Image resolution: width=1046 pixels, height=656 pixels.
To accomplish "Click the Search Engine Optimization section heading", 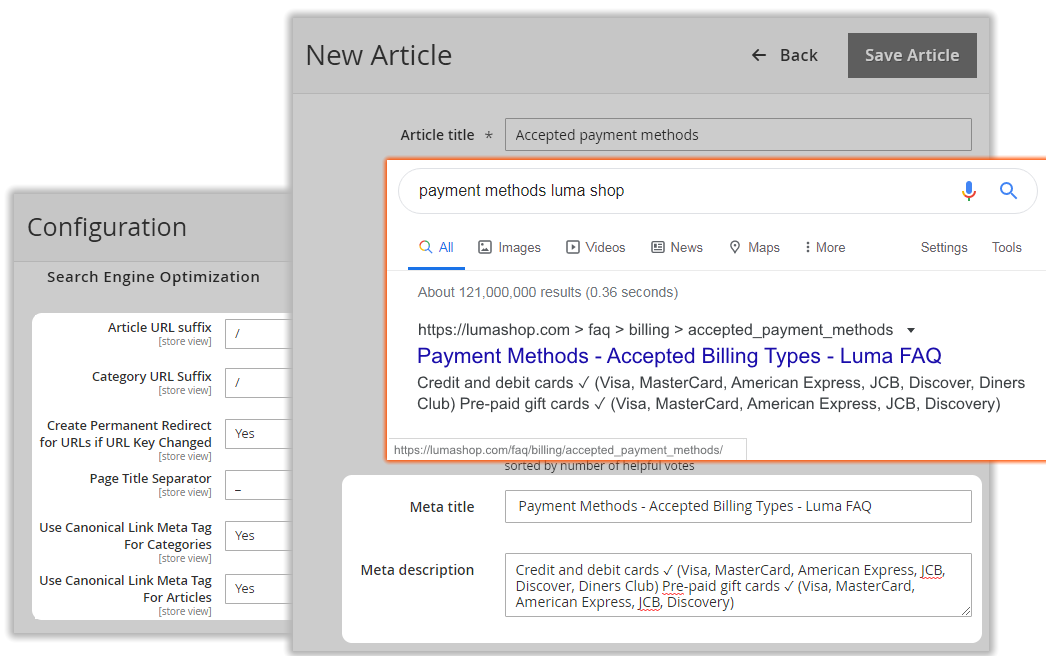I will pos(153,277).
